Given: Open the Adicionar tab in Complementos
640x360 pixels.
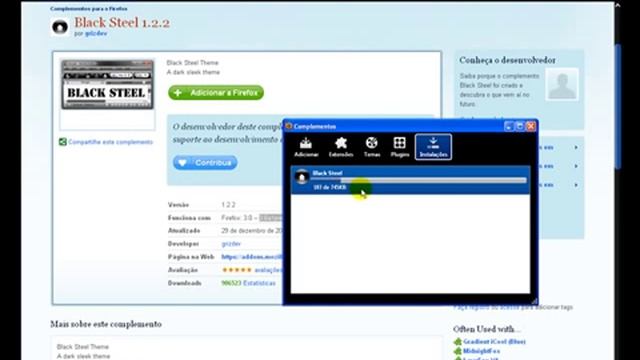Looking at the screenshot, I should point(306,147).
